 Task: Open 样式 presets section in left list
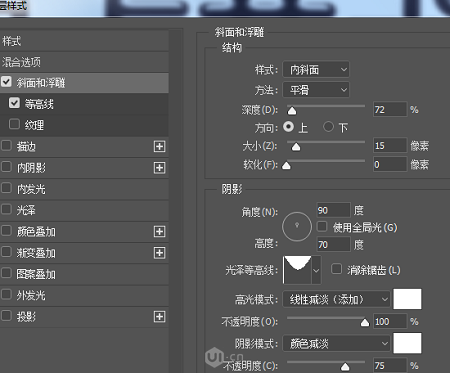84,41
